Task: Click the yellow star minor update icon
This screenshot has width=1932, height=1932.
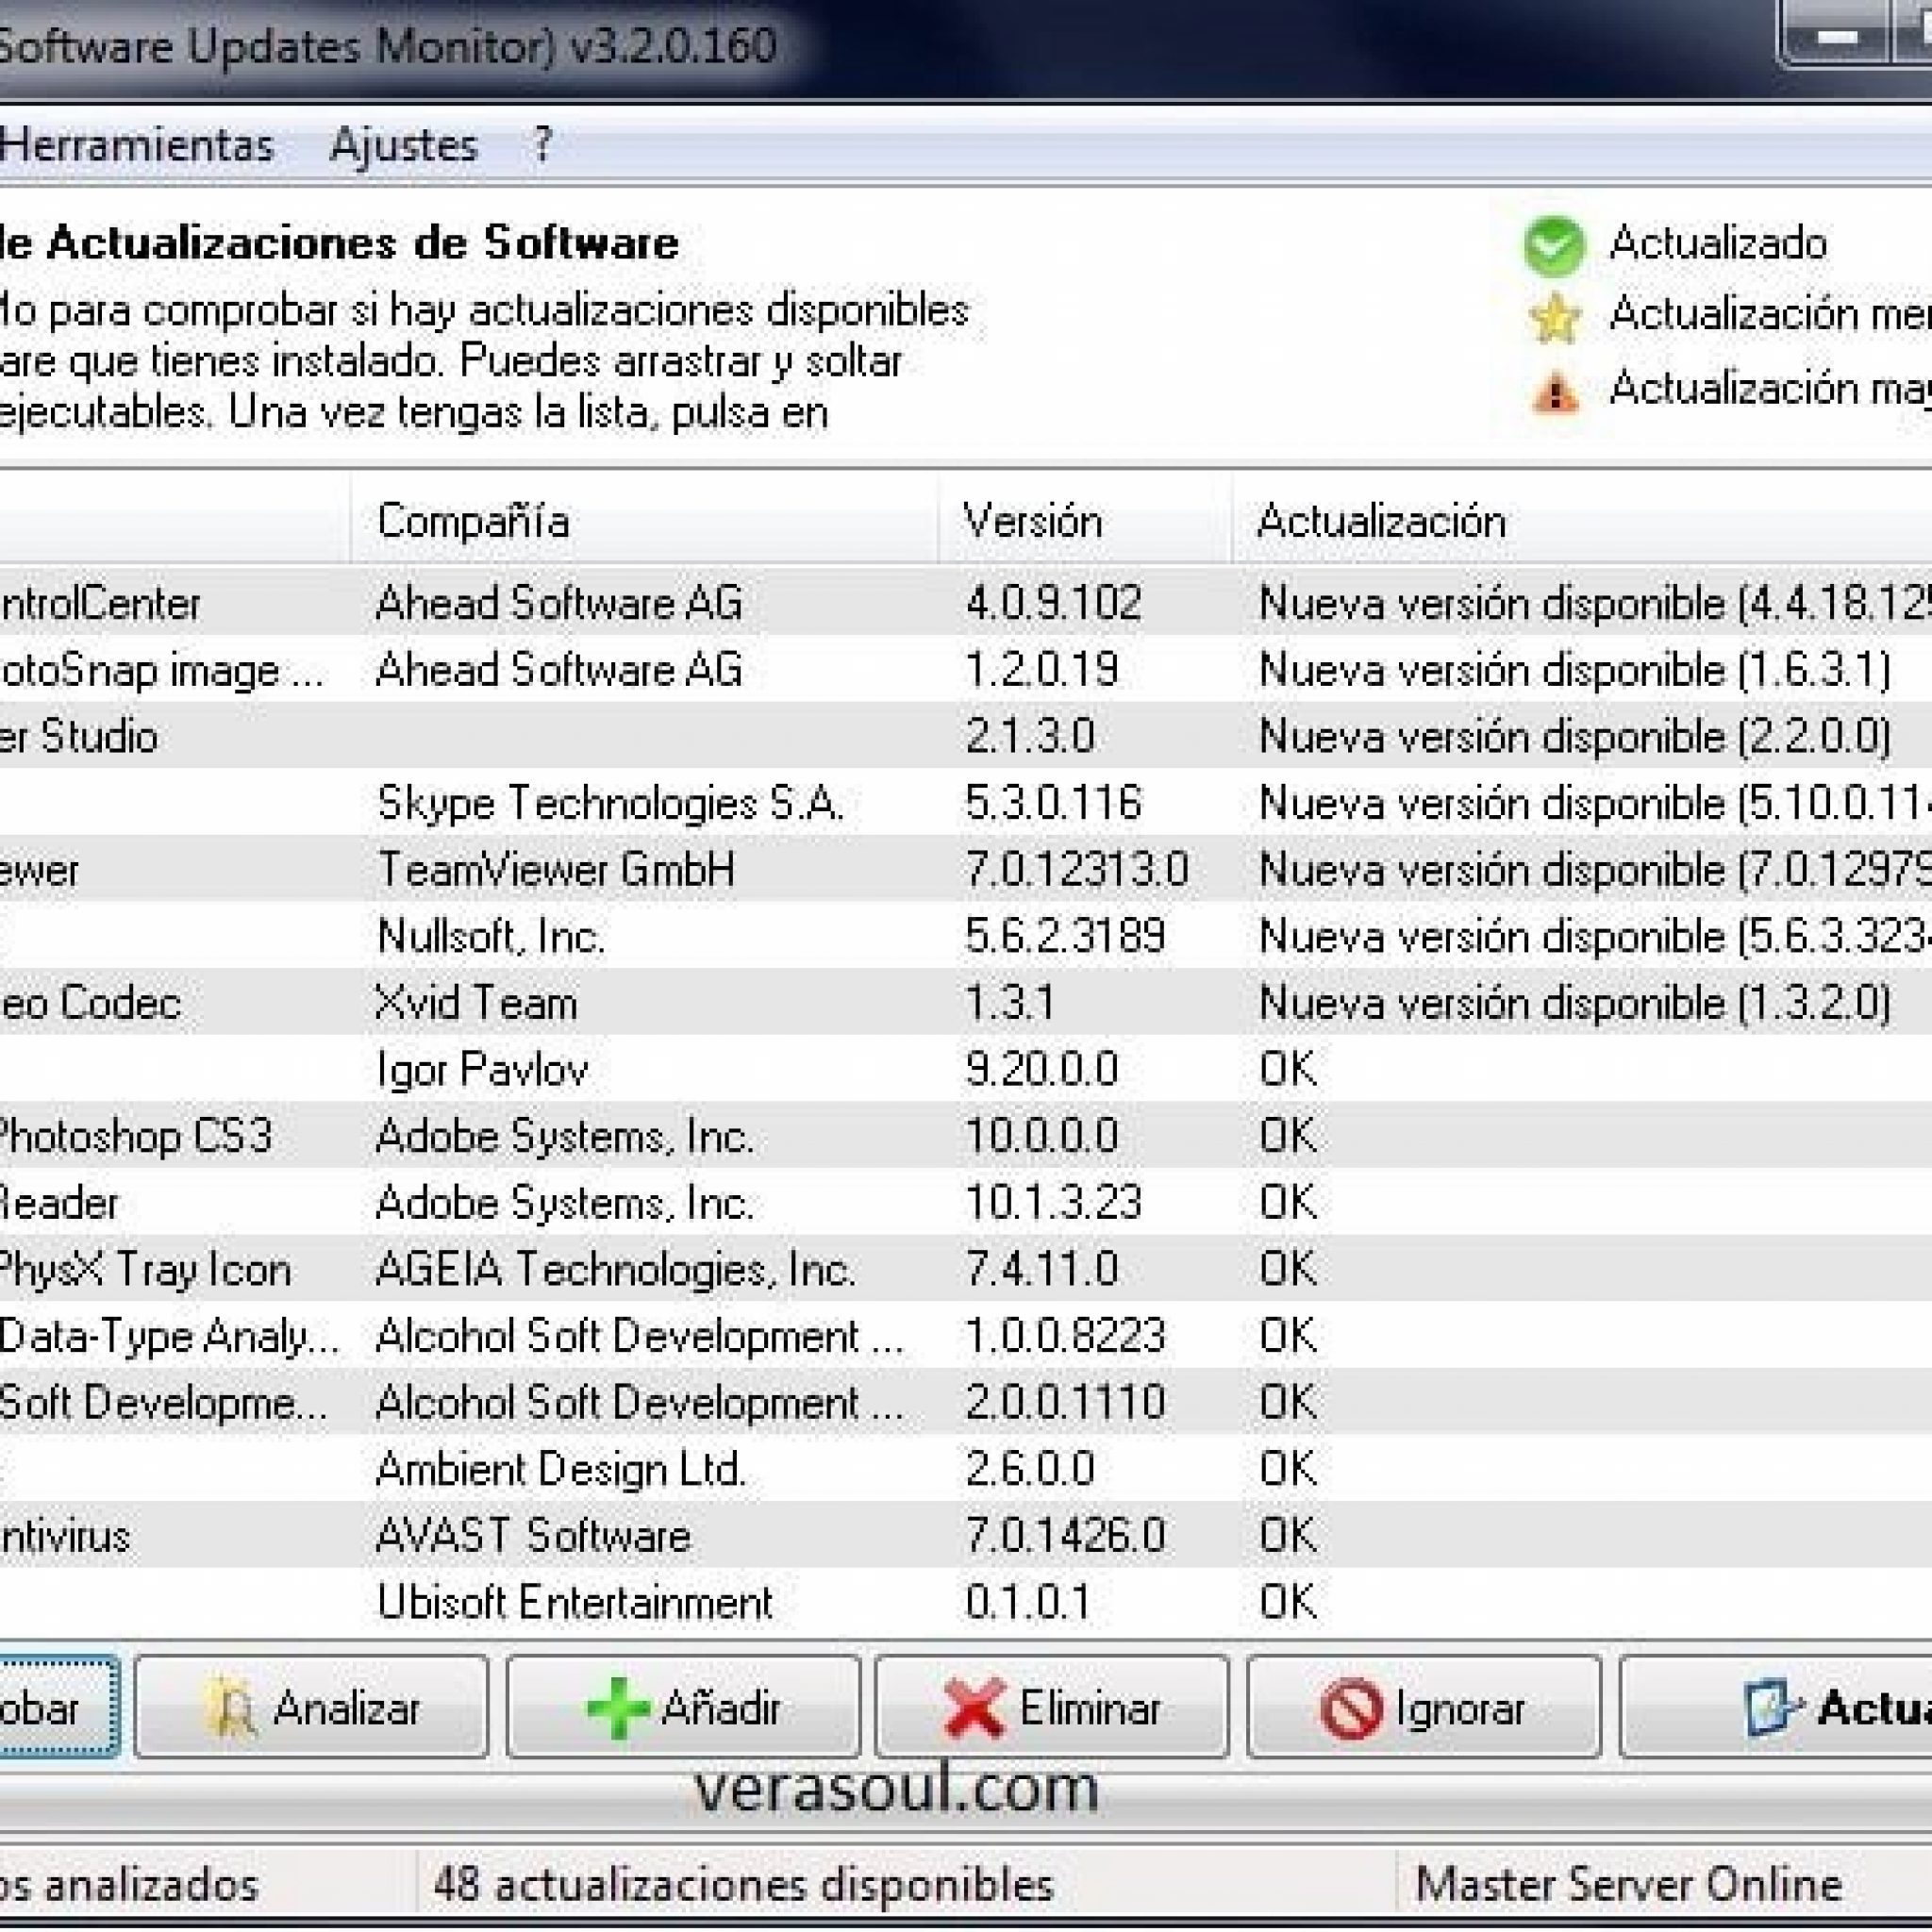Action: point(1554,318)
